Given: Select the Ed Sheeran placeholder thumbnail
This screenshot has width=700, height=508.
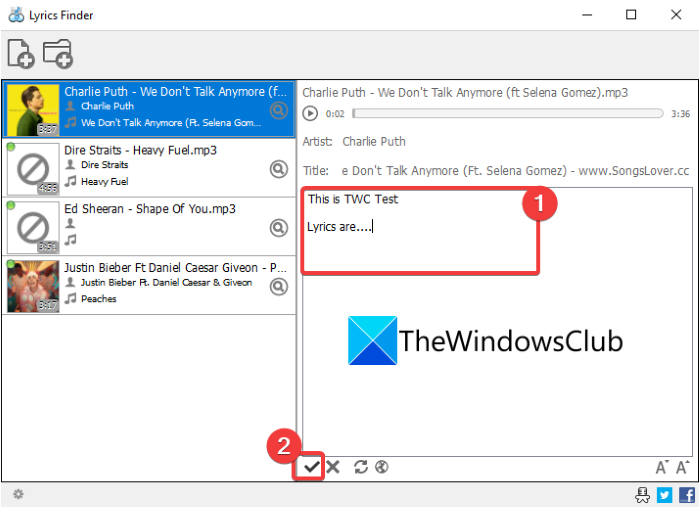Looking at the screenshot, I should tap(33, 228).
